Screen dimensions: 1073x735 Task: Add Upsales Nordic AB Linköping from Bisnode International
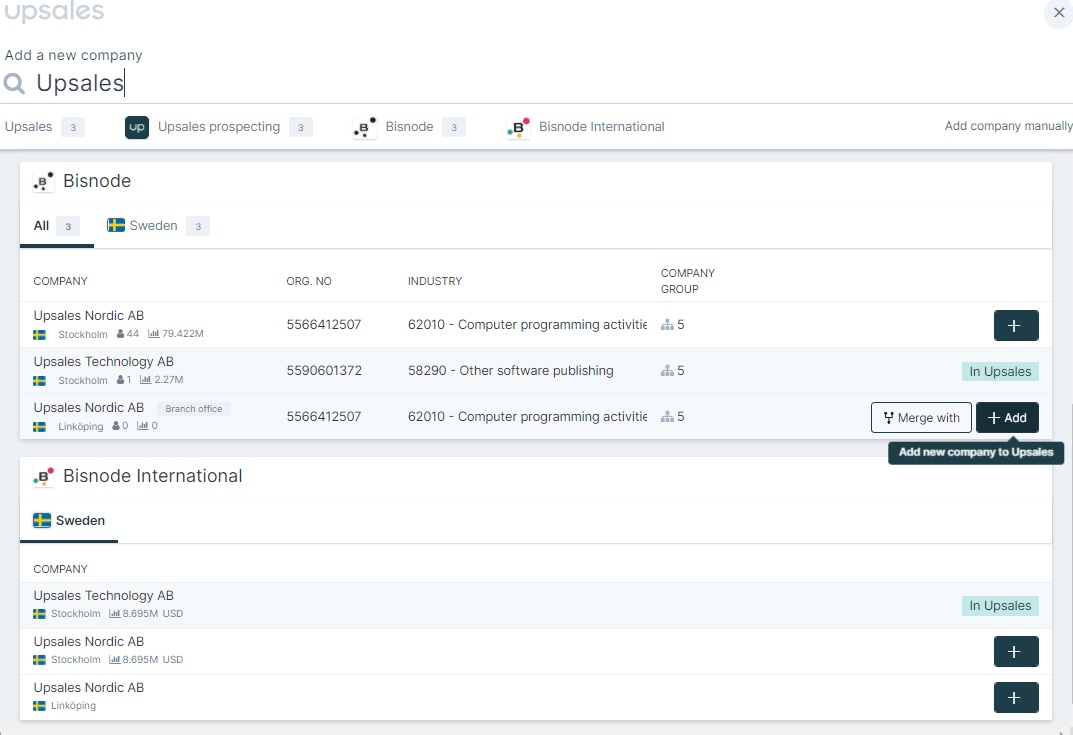coord(1016,697)
